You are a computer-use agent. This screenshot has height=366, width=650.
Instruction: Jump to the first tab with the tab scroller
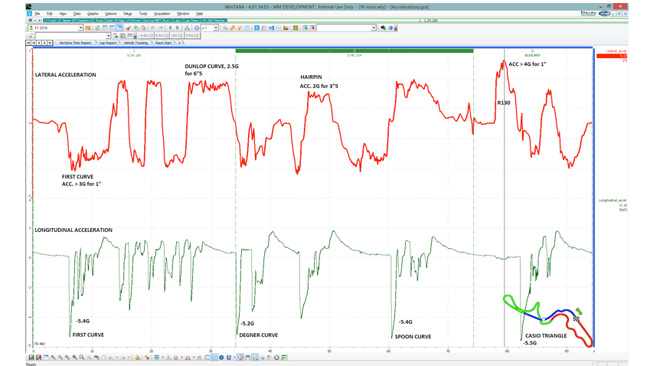pos(29,43)
